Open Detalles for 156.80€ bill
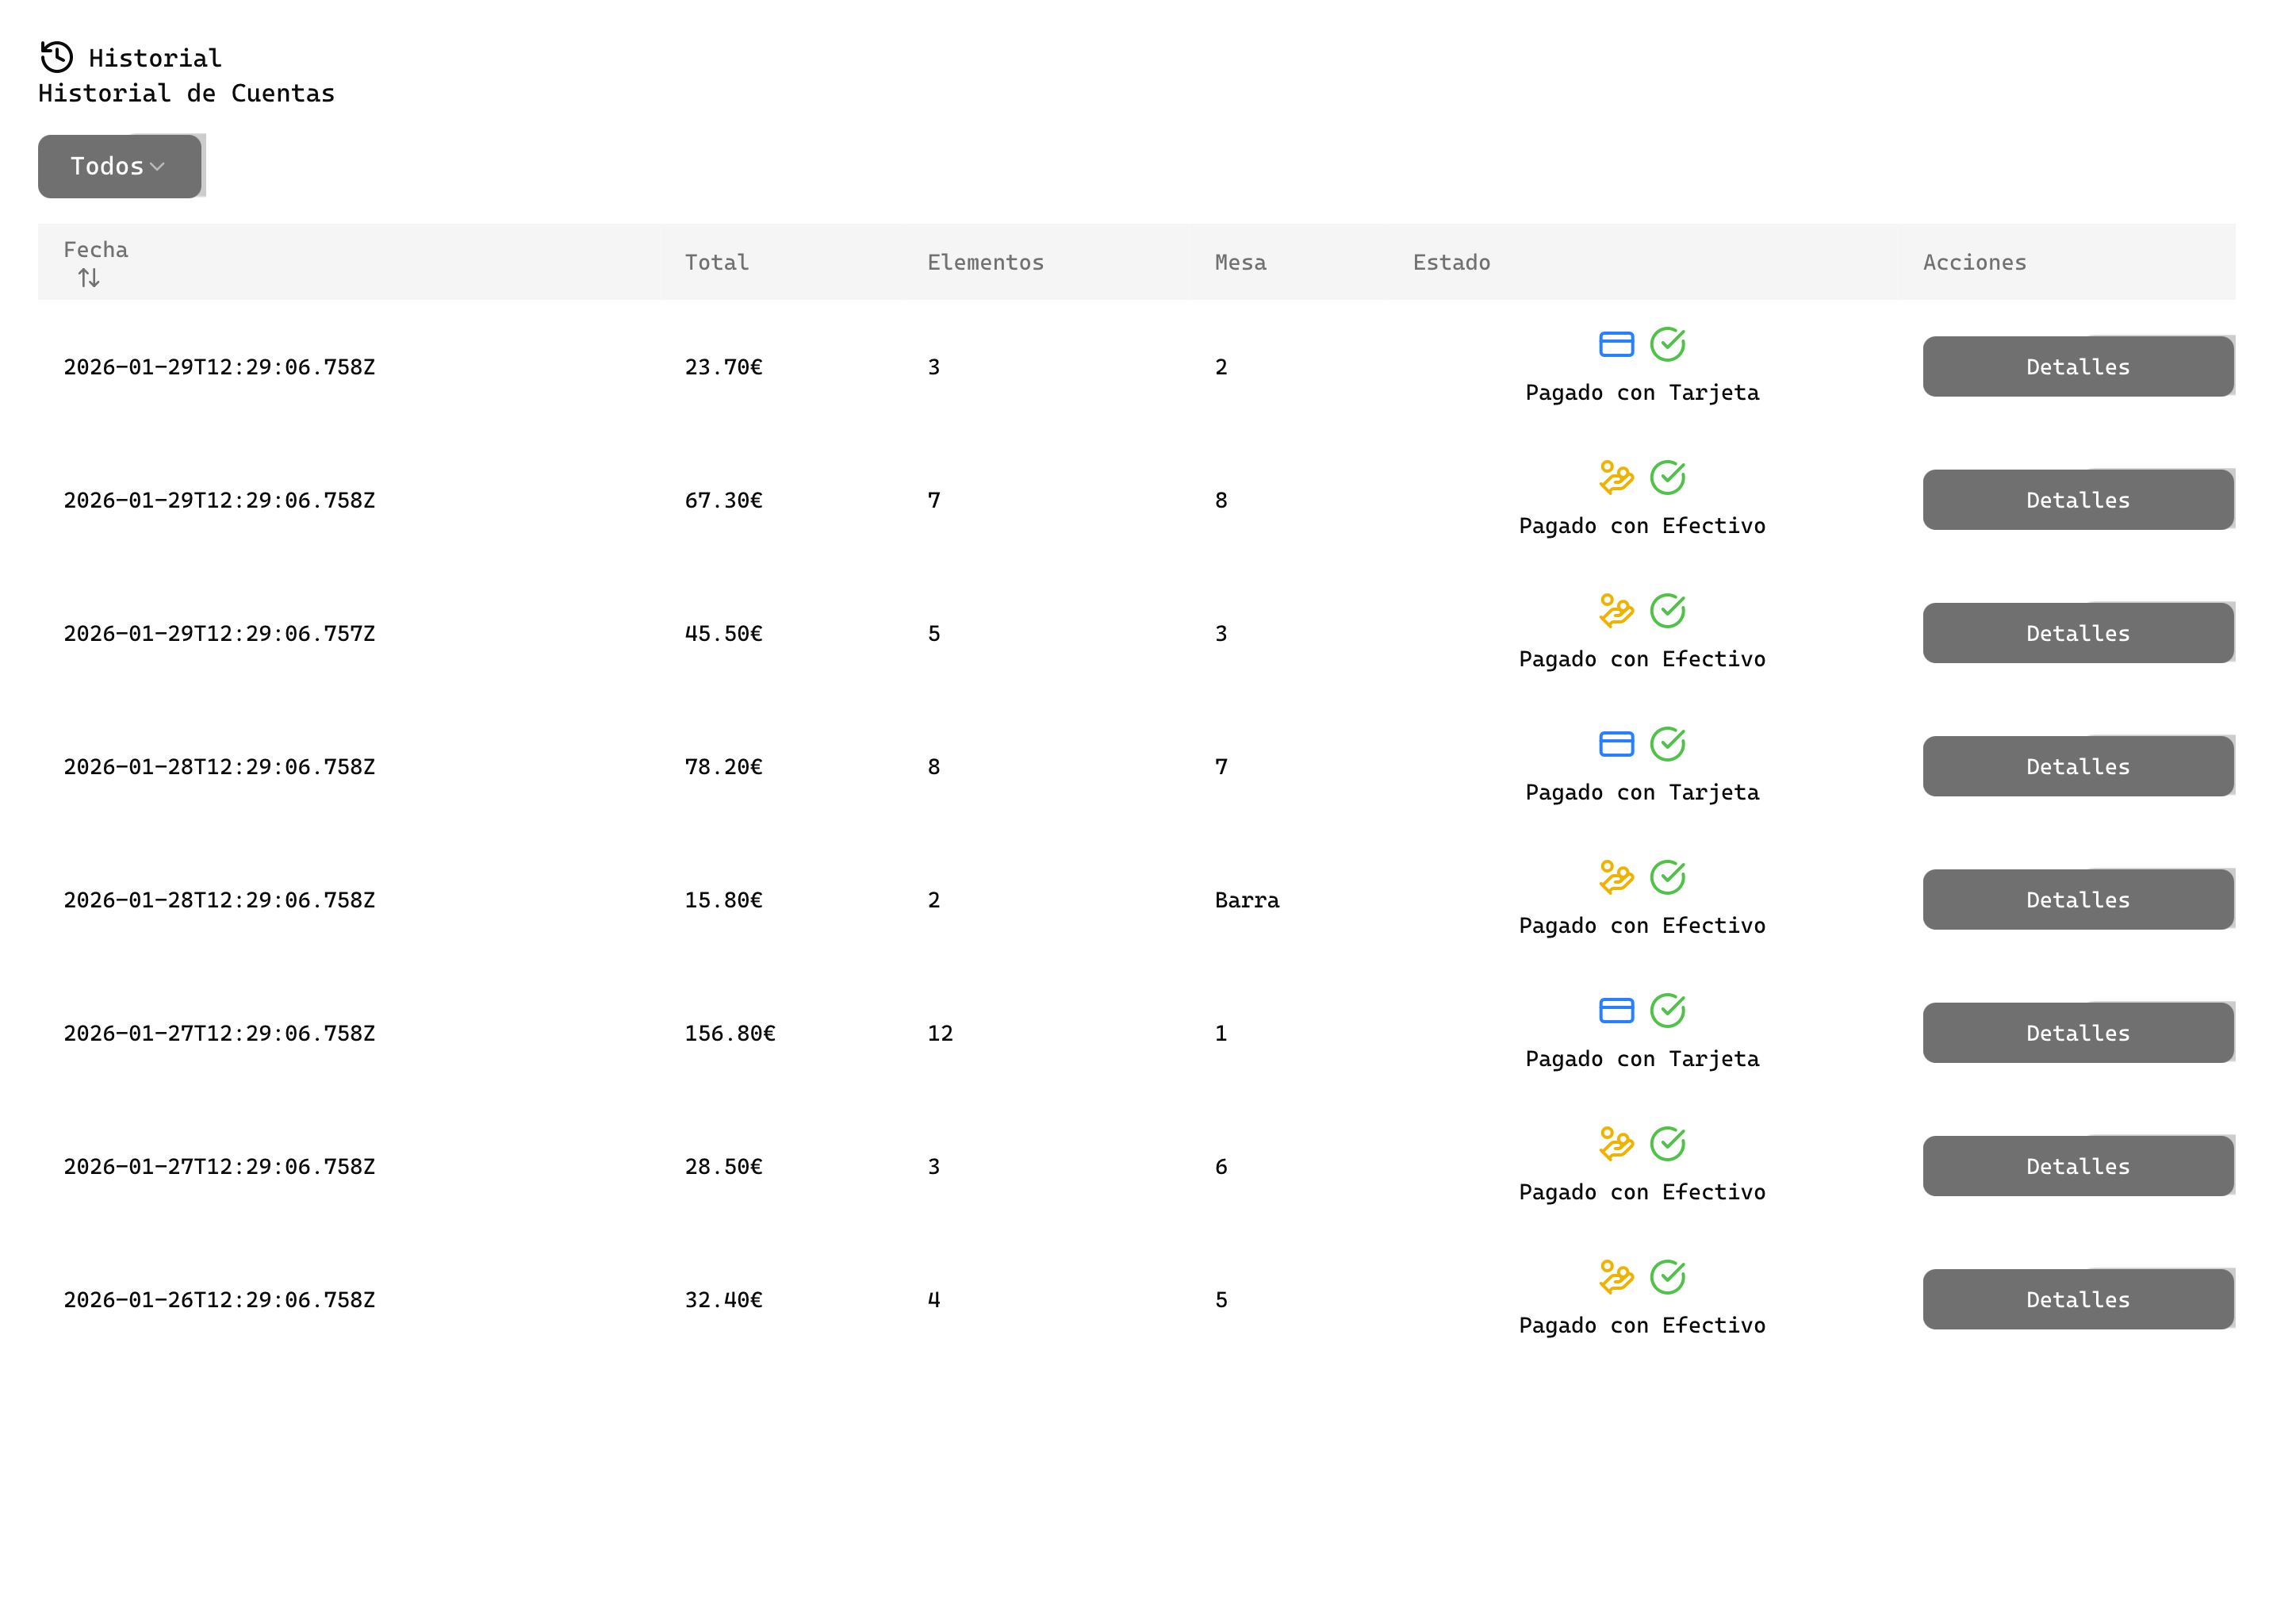Image resolution: width=2296 pixels, height=1615 pixels. click(x=2077, y=1033)
